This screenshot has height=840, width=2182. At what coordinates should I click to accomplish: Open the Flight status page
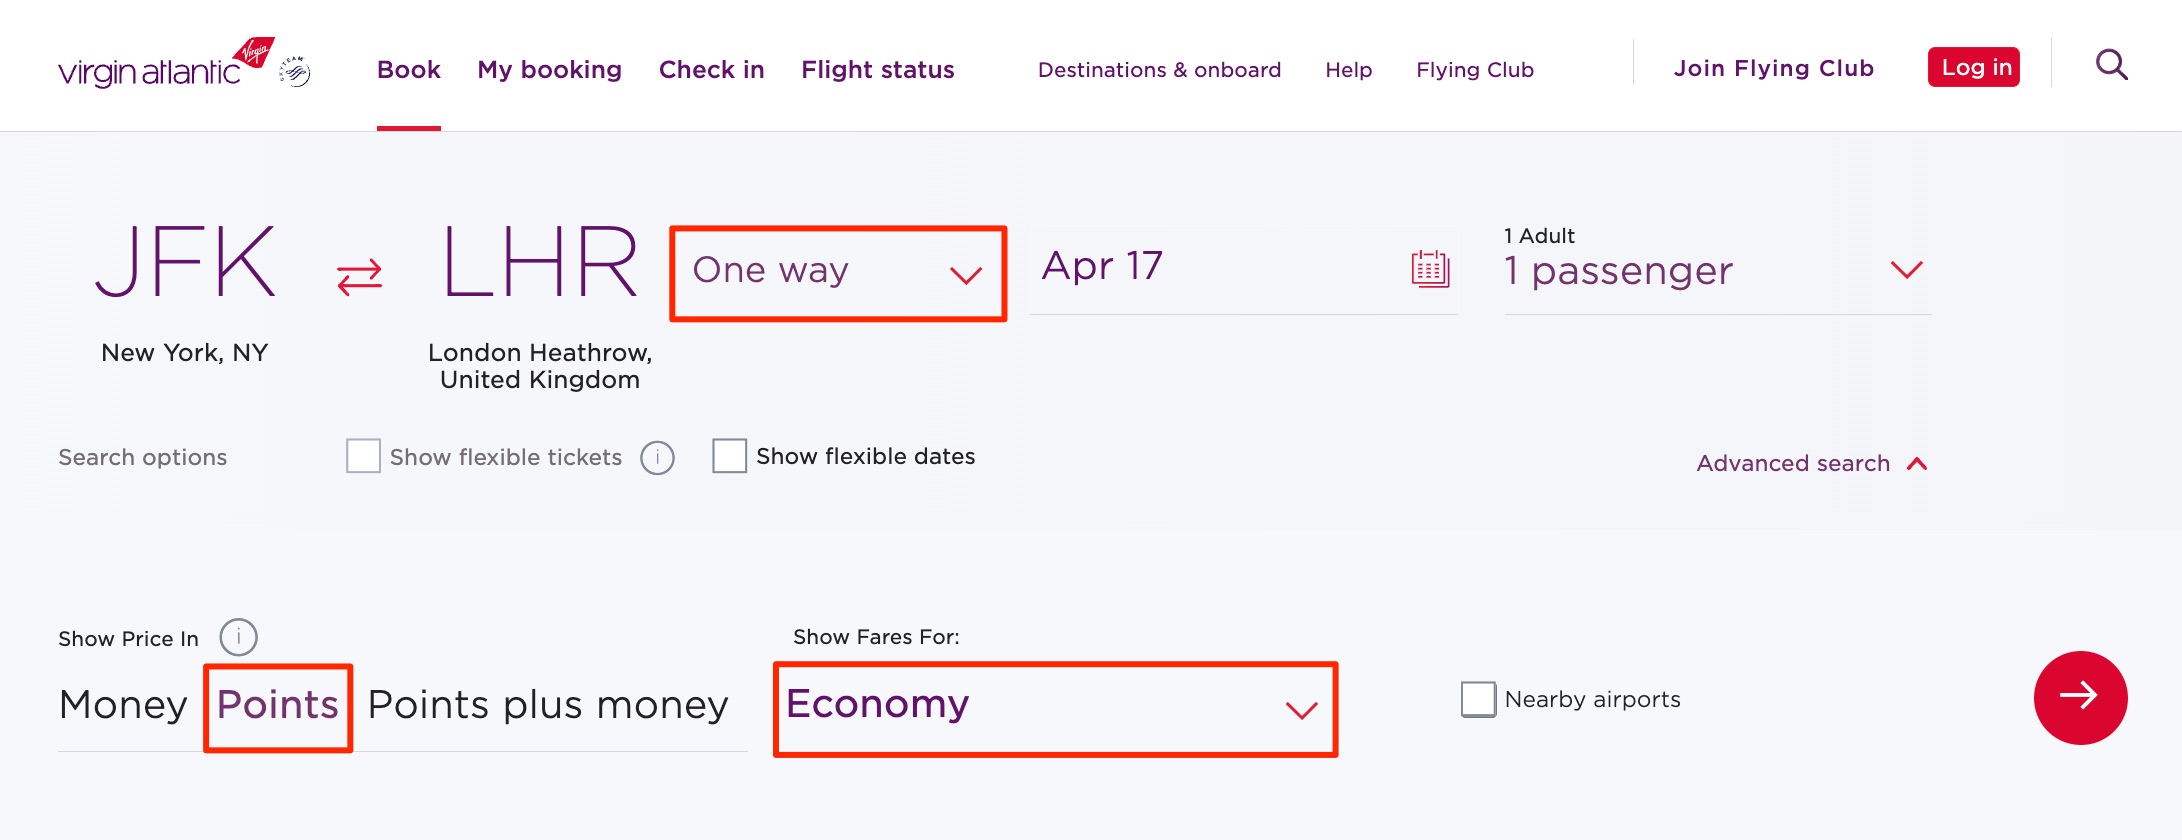point(877,69)
